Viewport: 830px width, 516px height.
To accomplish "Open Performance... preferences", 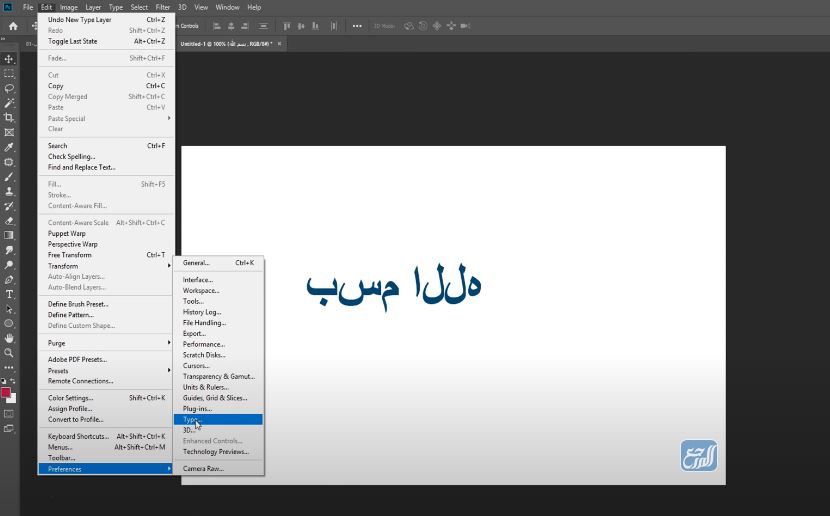I will [218, 344].
